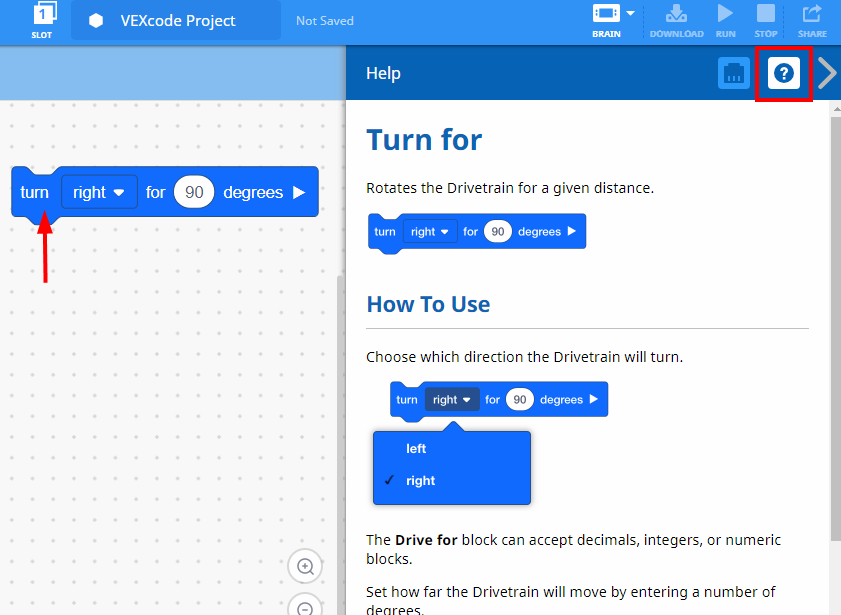Zoom in on the workspace
The height and width of the screenshot is (615, 841).
[x=305, y=566]
